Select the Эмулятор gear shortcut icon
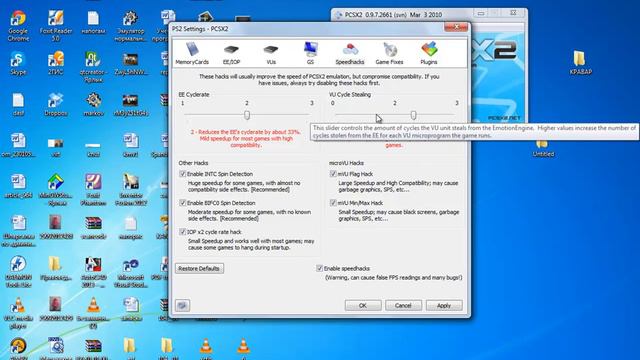The width and height of the screenshot is (640, 360). pyautogui.click(x=131, y=26)
